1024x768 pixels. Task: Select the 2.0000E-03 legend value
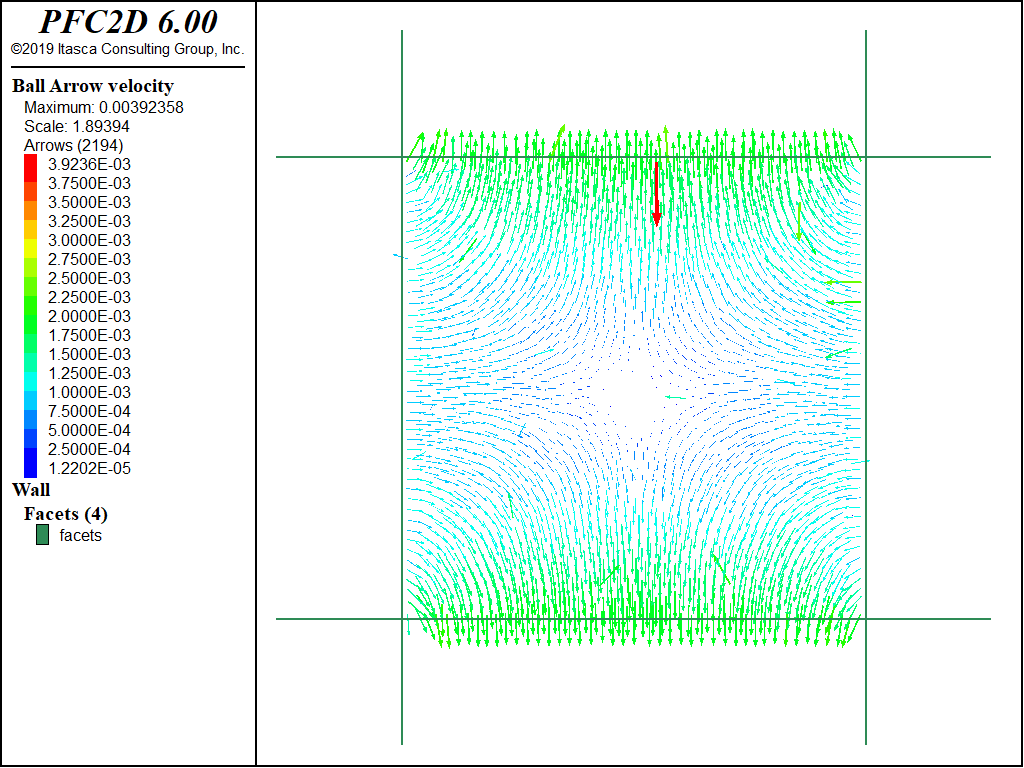(x=89, y=316)
